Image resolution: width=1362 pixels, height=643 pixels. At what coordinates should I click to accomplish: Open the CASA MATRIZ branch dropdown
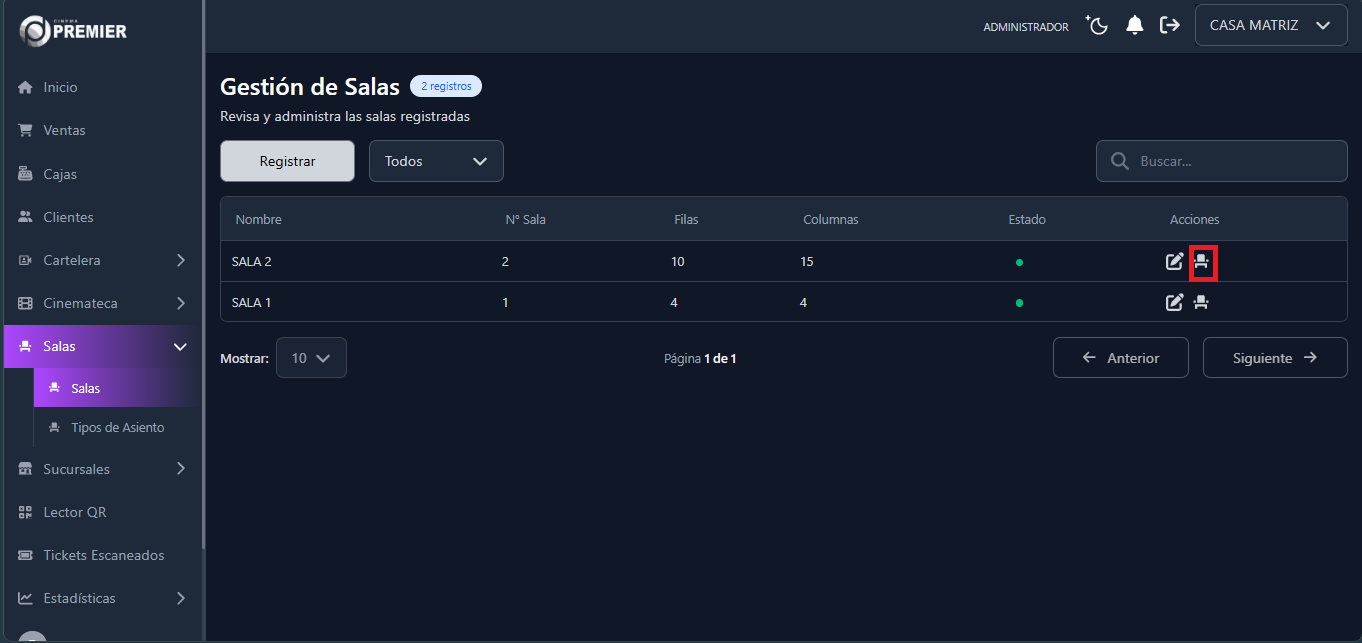tap(1270, 26)
